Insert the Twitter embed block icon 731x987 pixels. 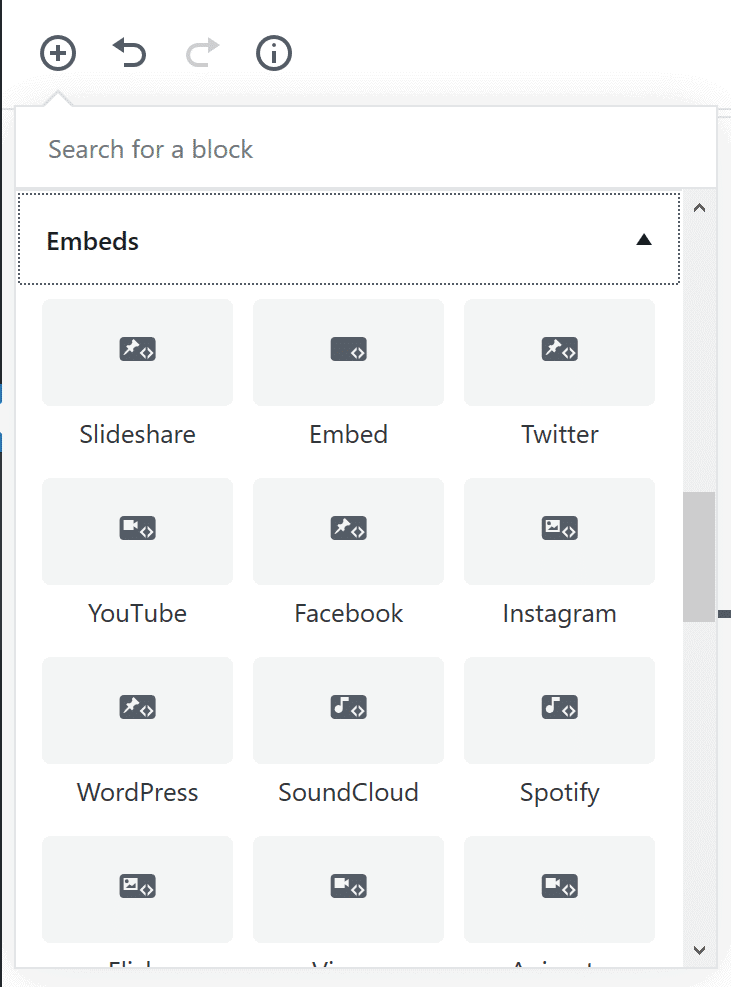(559, 349)
